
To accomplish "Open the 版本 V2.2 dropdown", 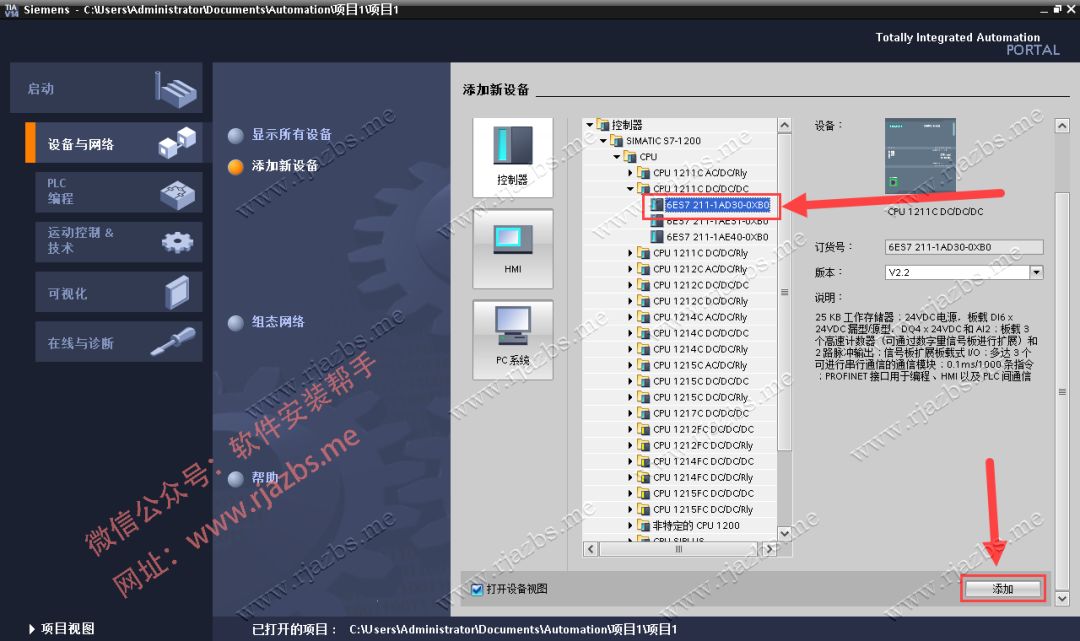I will tap(1036, 271).
